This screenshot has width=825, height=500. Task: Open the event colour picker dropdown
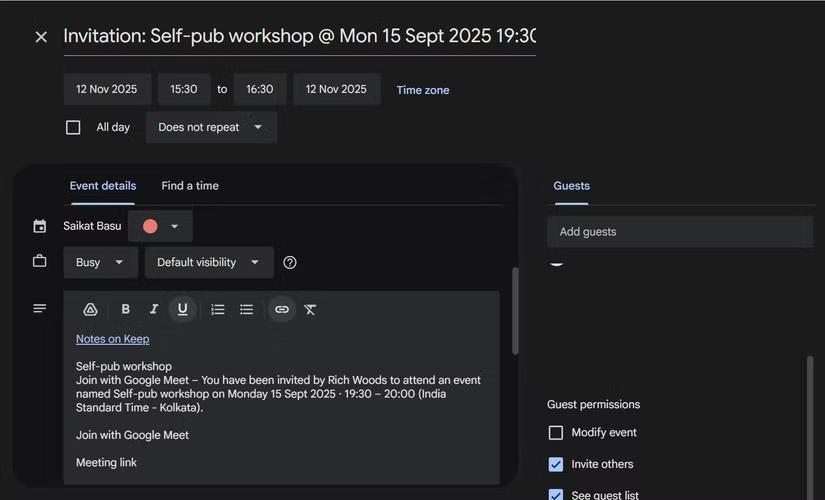160,226
